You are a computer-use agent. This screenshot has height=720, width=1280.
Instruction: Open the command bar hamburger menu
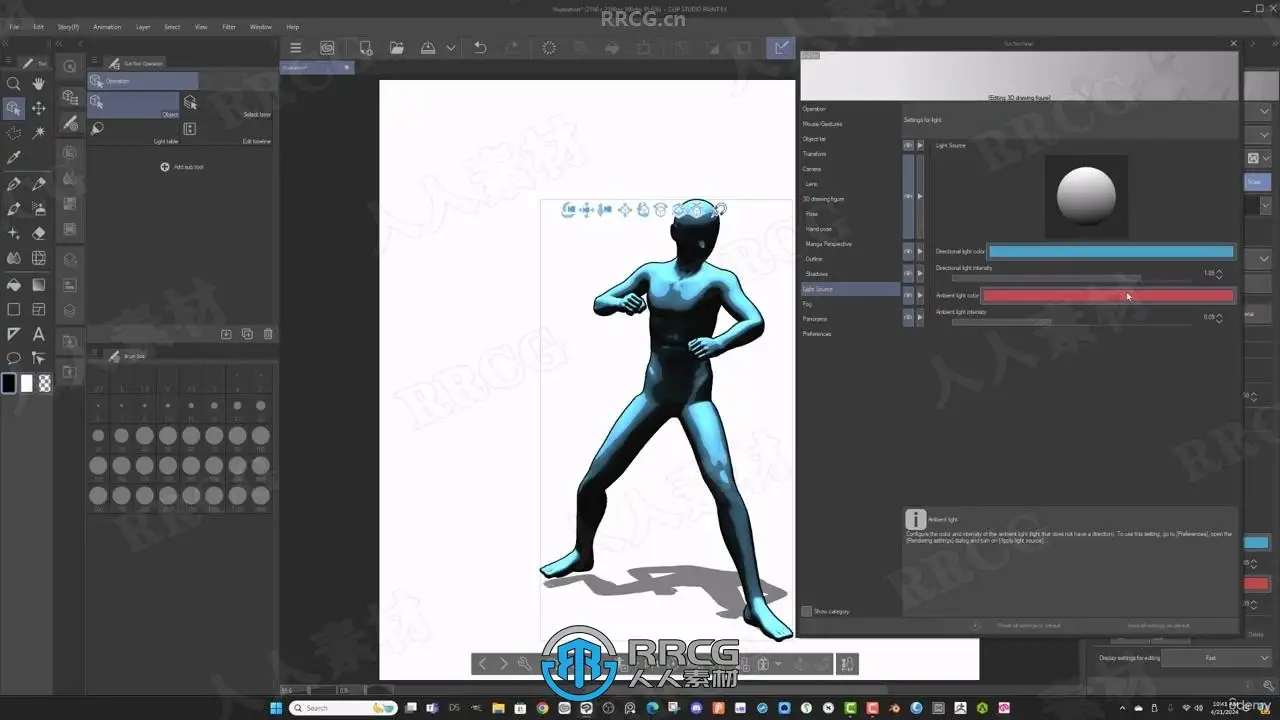coord(295,48)
